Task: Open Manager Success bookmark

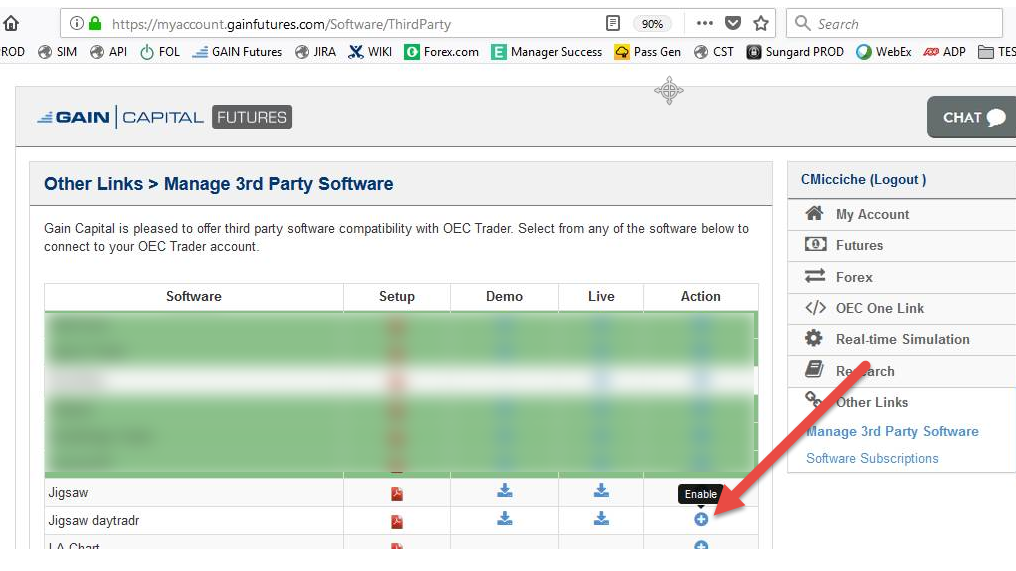Action: click(x=547, y=52)
